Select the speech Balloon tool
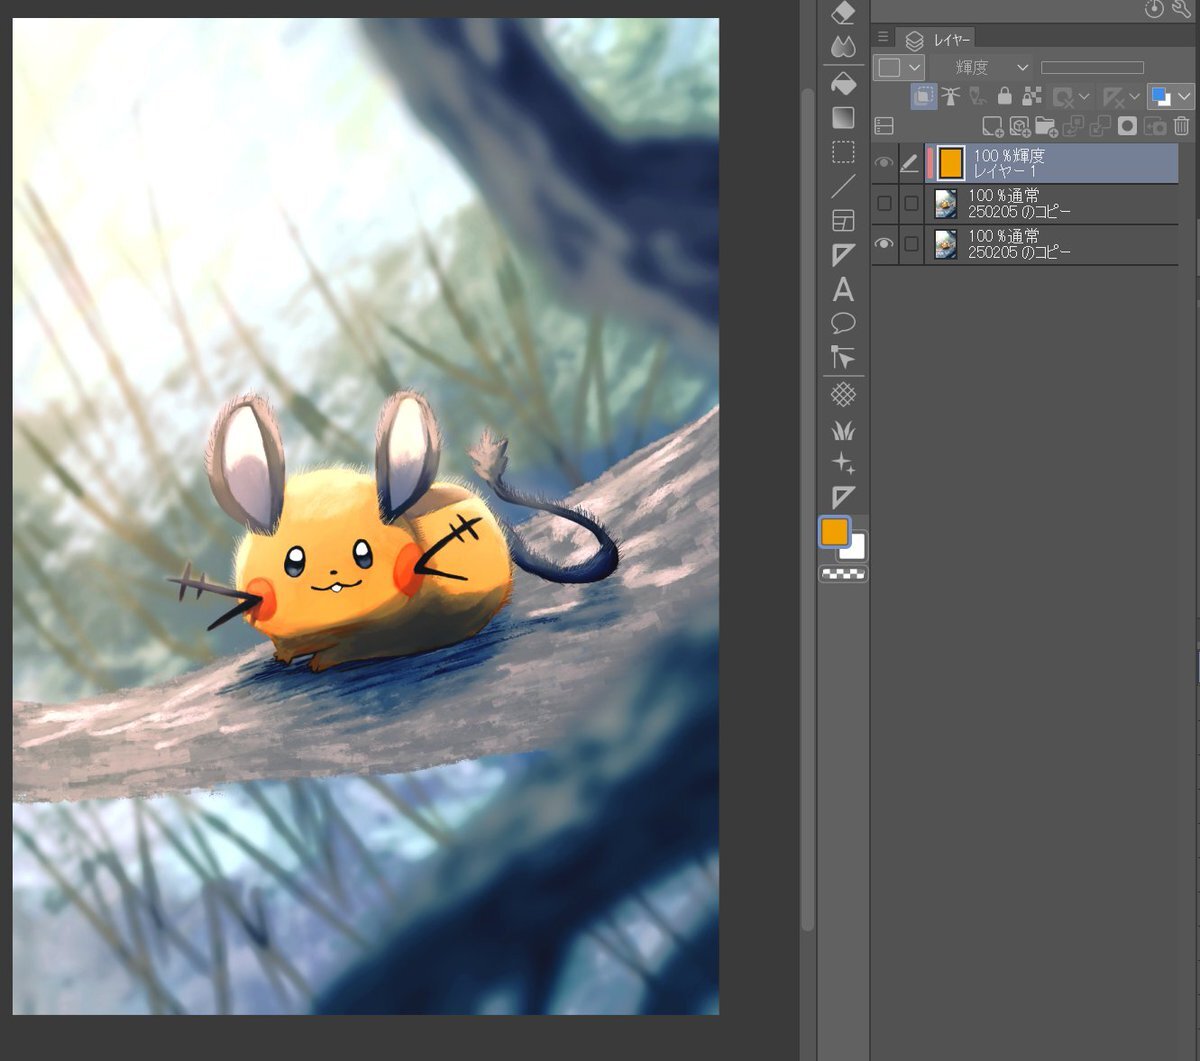The width and height of the screenshot is (1200, 1061). [843, 323]
